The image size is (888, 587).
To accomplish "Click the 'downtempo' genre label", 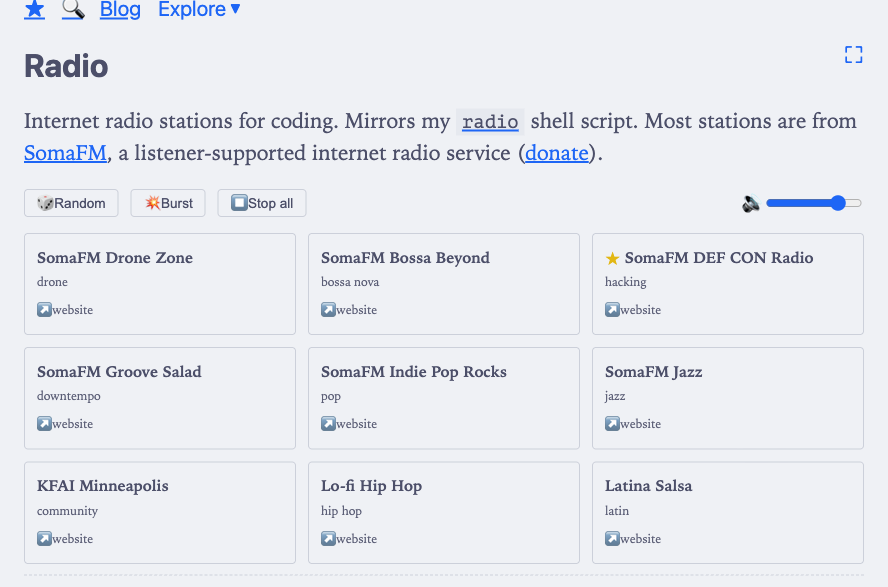I will point(69,396).
